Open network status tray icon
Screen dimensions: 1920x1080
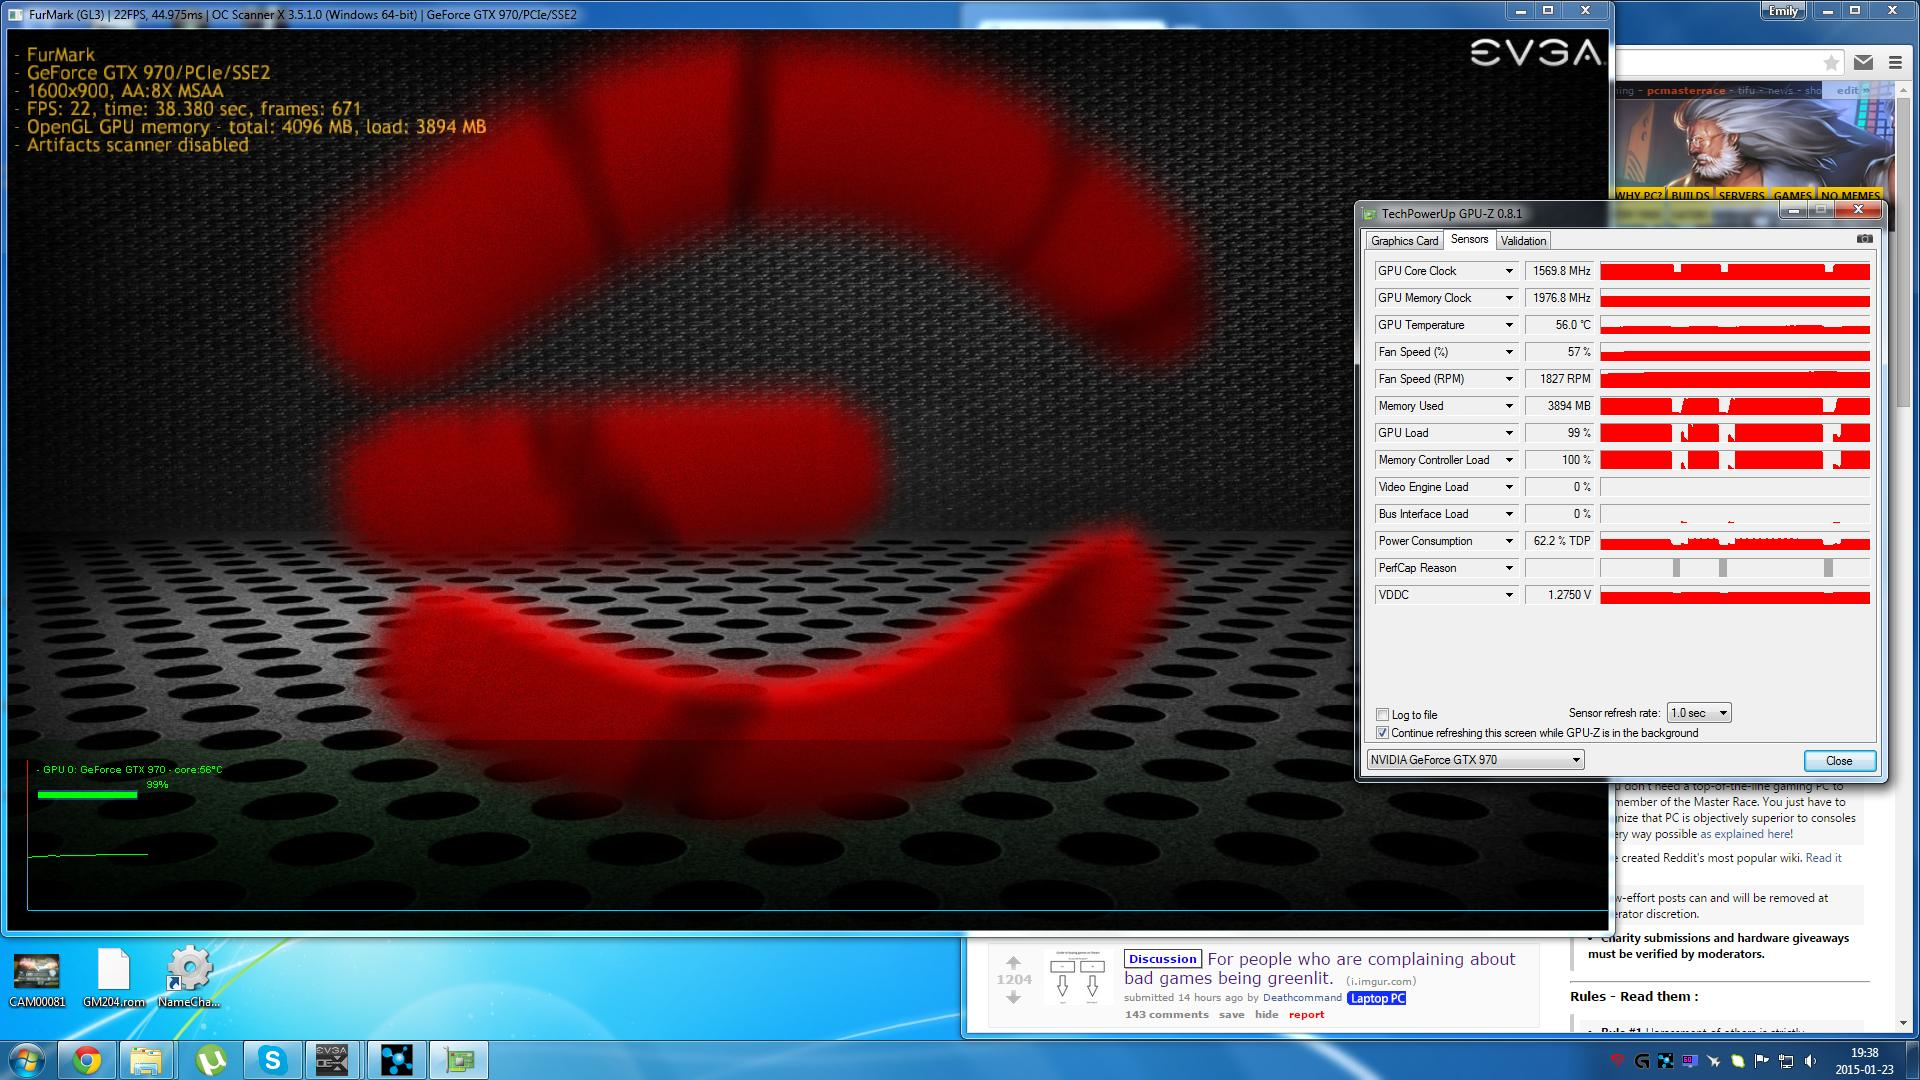tap(1786, 1061)
